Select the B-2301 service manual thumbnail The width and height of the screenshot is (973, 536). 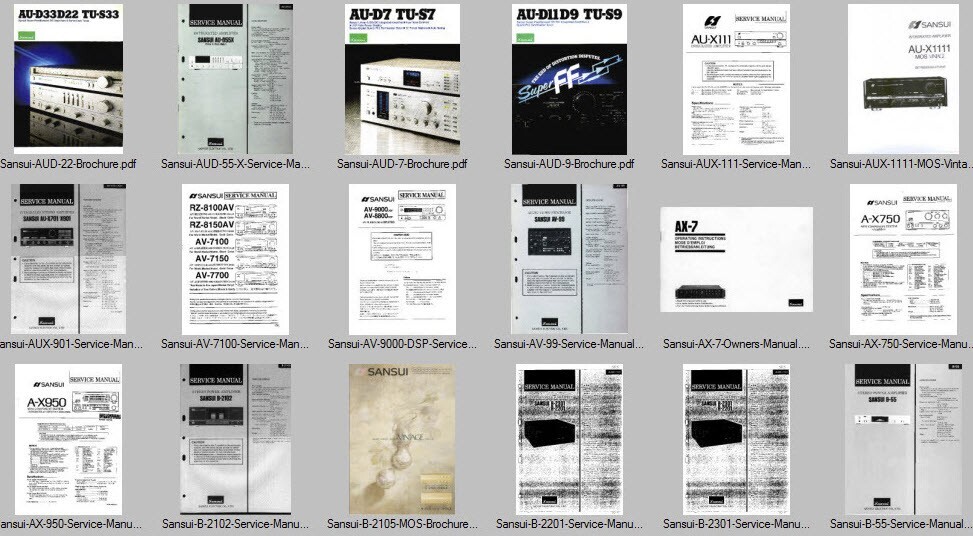(x=736, y=439)
